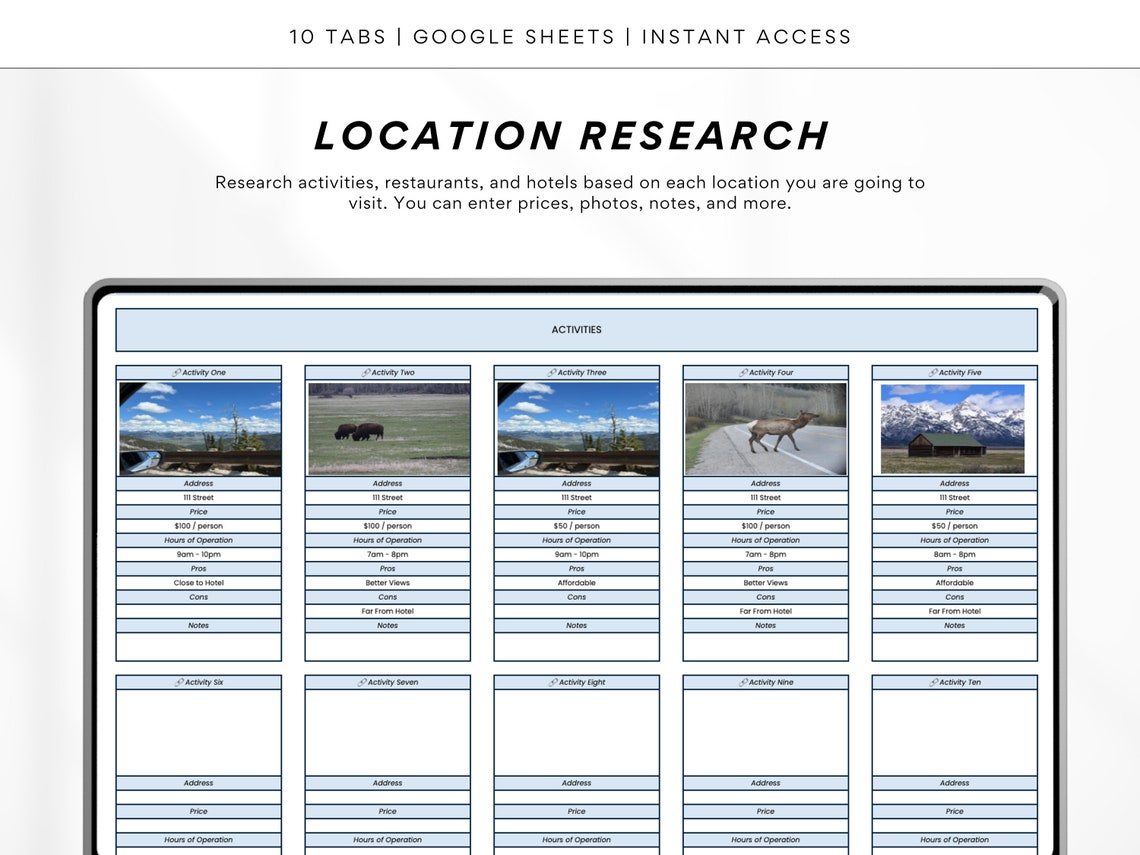Screen dimensions: 1140x855
Task: Click the link icon beside Activity Eight
Action: [x=551, y=682]
